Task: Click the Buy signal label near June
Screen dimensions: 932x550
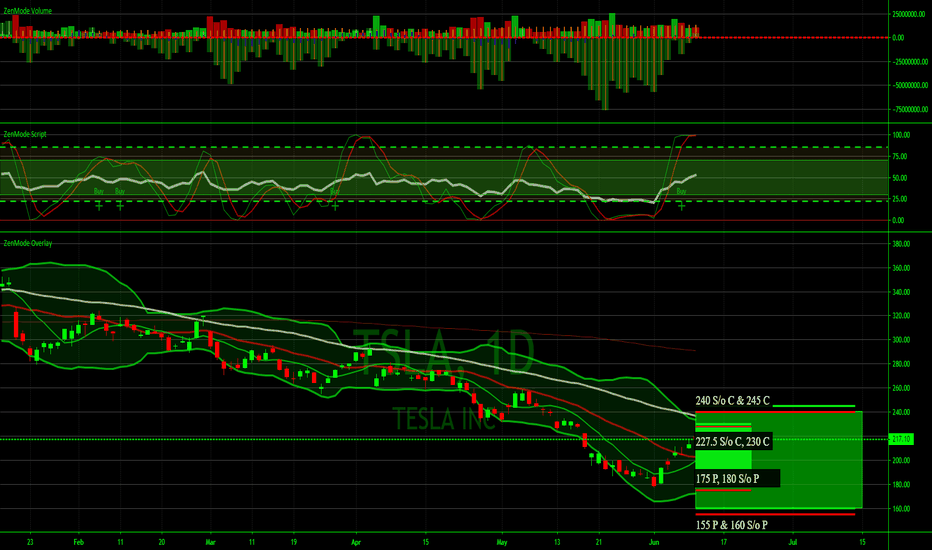Action: pyautogui.click(x=681, y=191)
